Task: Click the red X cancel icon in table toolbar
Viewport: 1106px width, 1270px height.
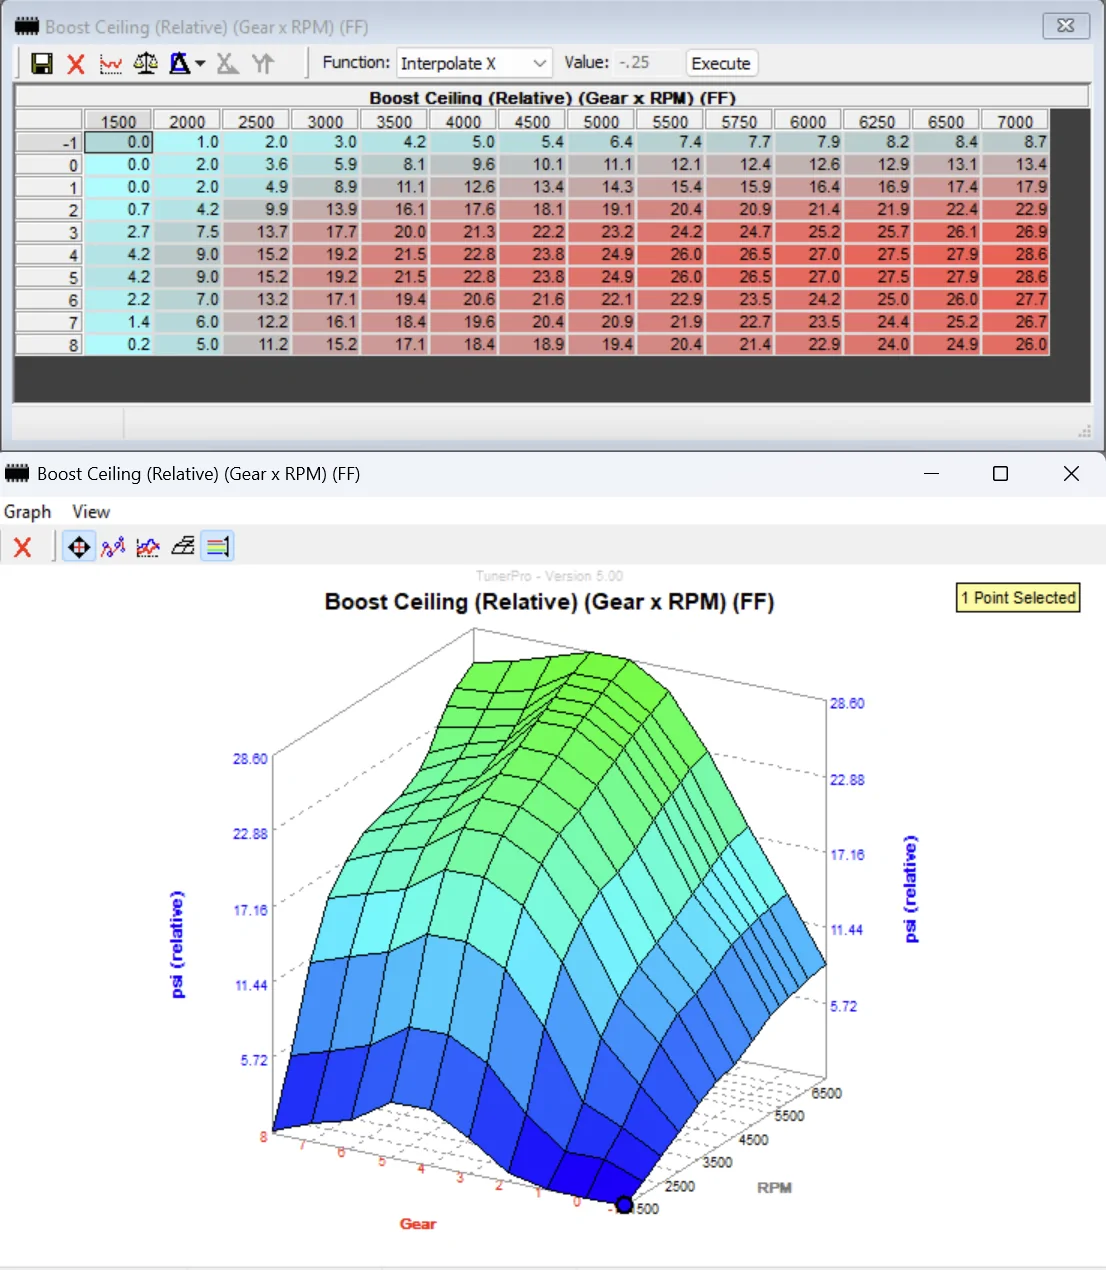Action: [76, 64]
